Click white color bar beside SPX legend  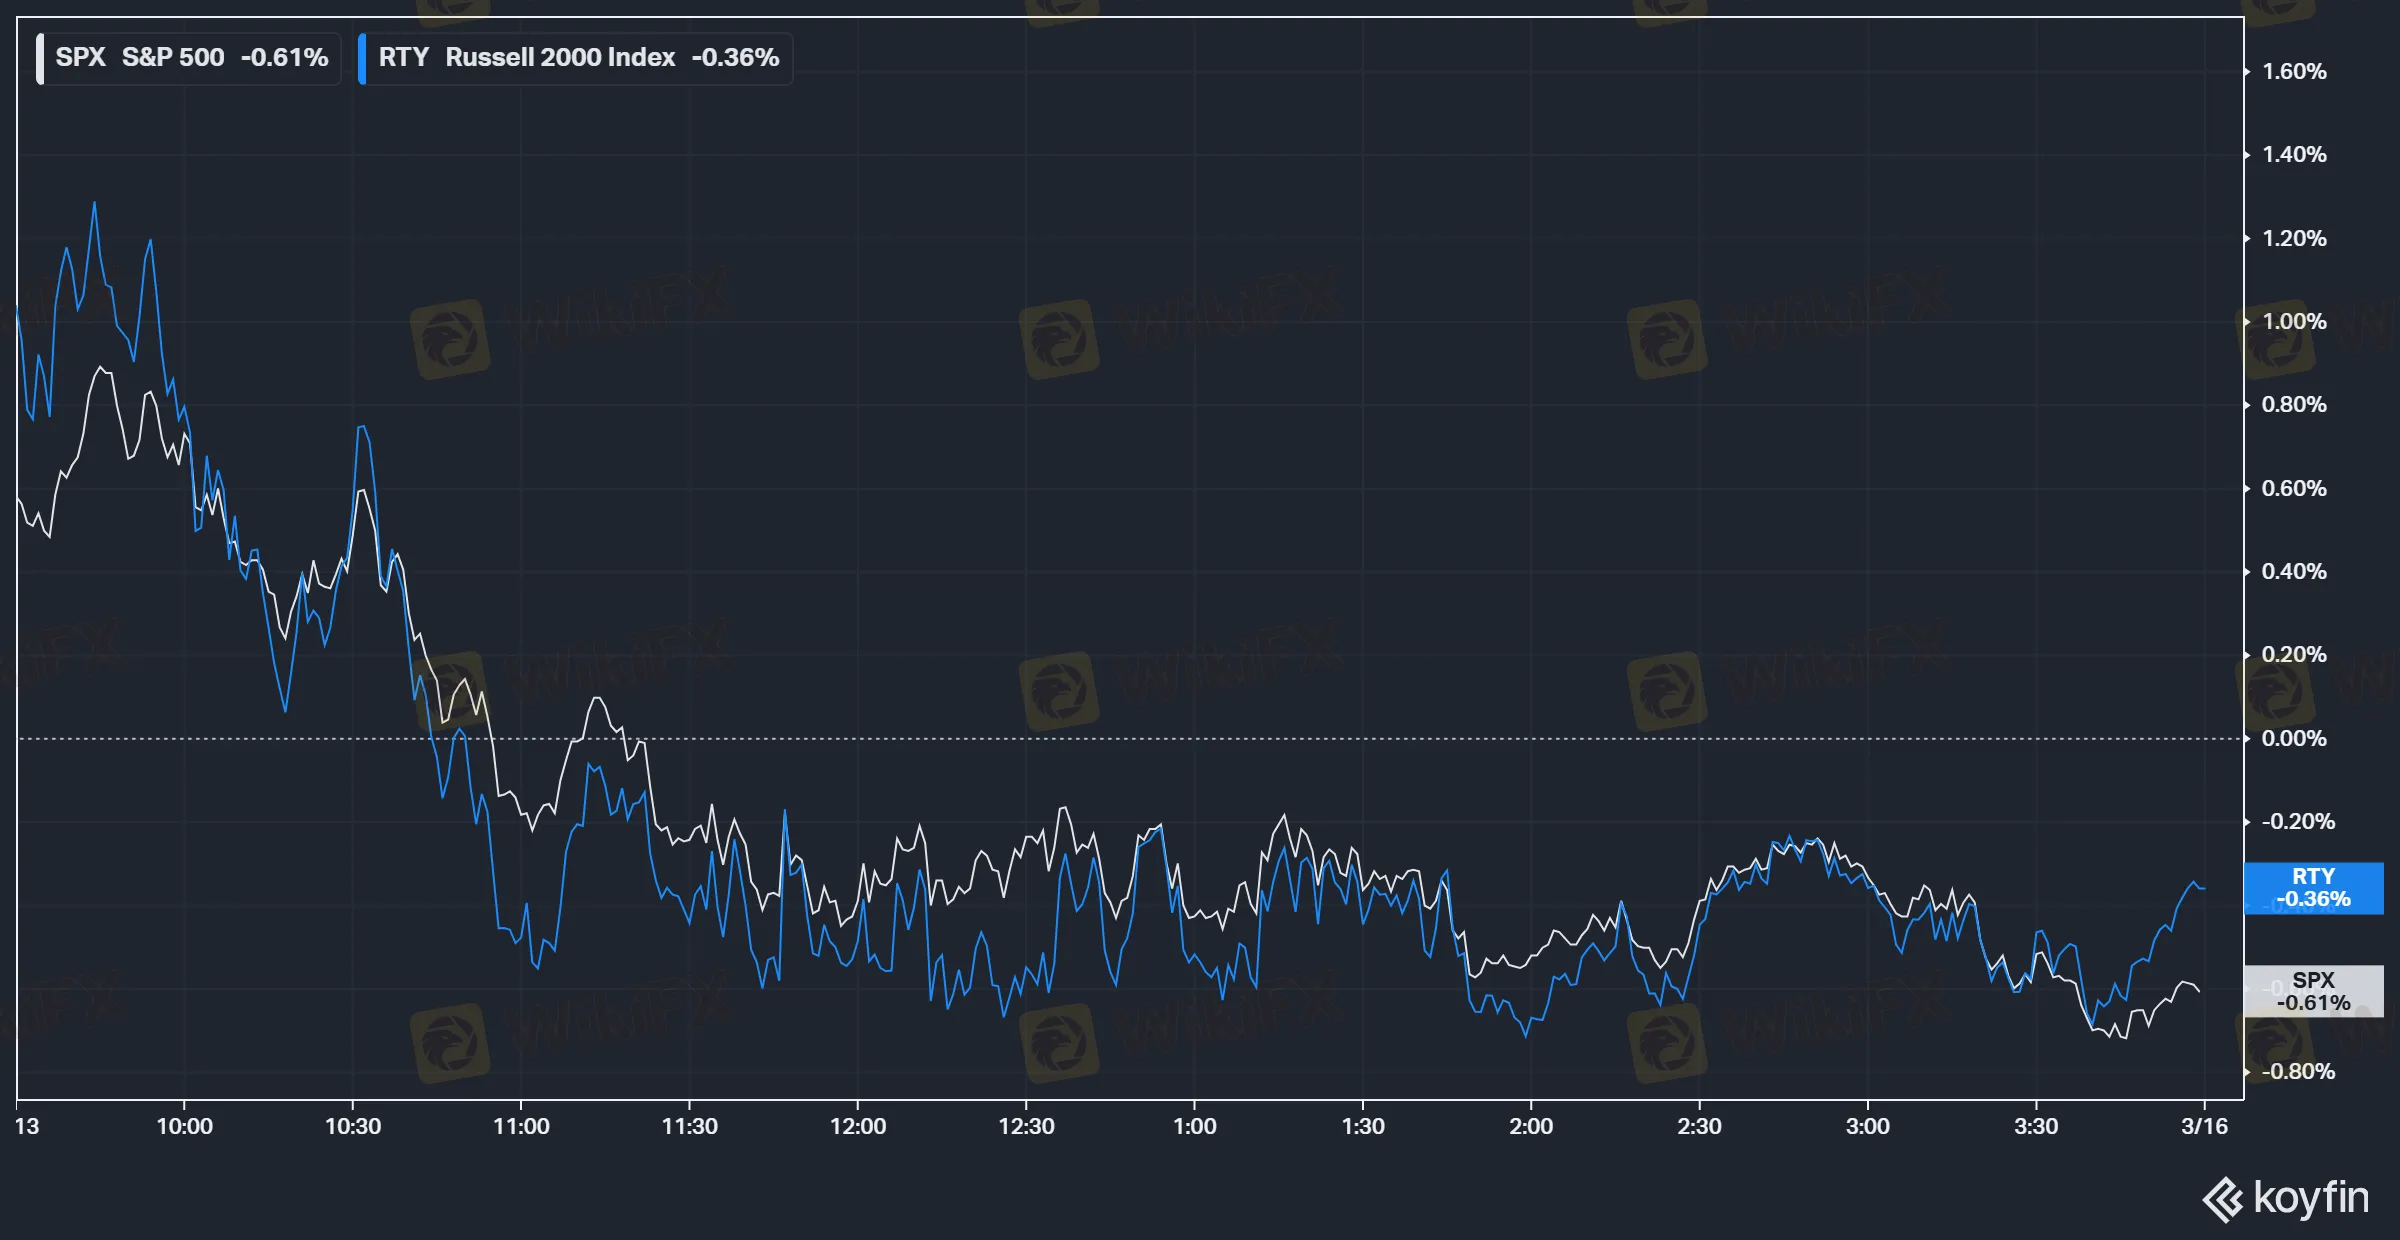click(40, 58)
